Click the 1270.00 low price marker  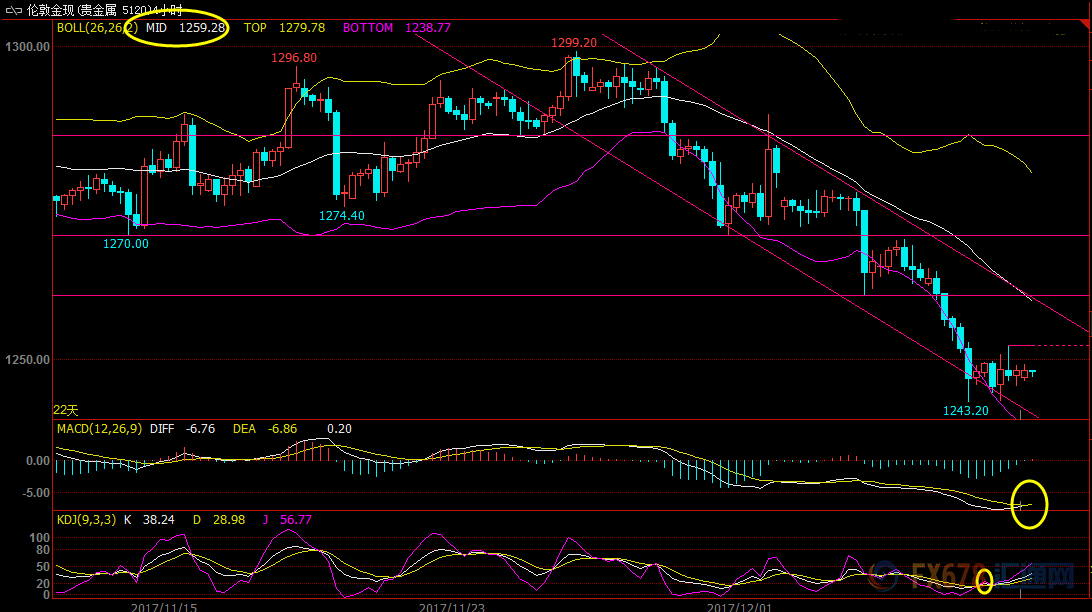click(x=126, y=243)
